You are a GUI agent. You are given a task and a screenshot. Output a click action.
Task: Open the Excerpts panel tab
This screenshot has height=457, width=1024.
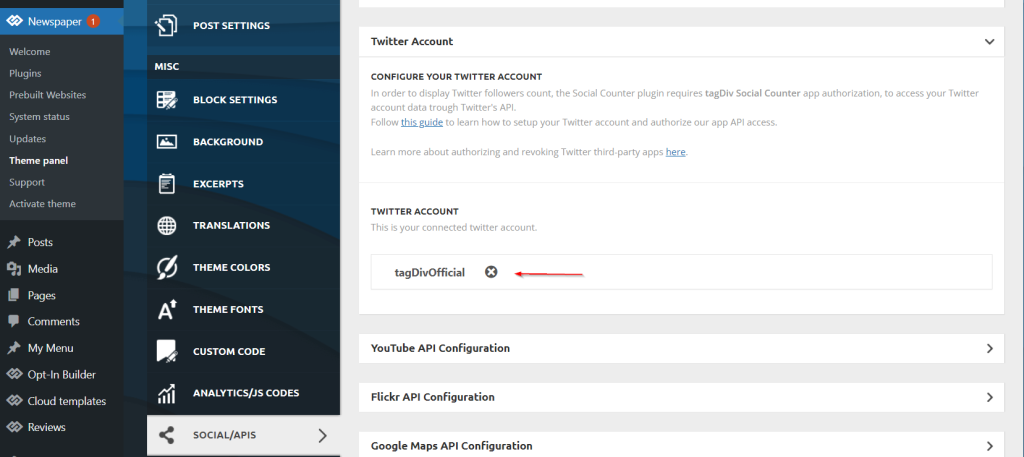pyautogui.click(x=244, y=183)
